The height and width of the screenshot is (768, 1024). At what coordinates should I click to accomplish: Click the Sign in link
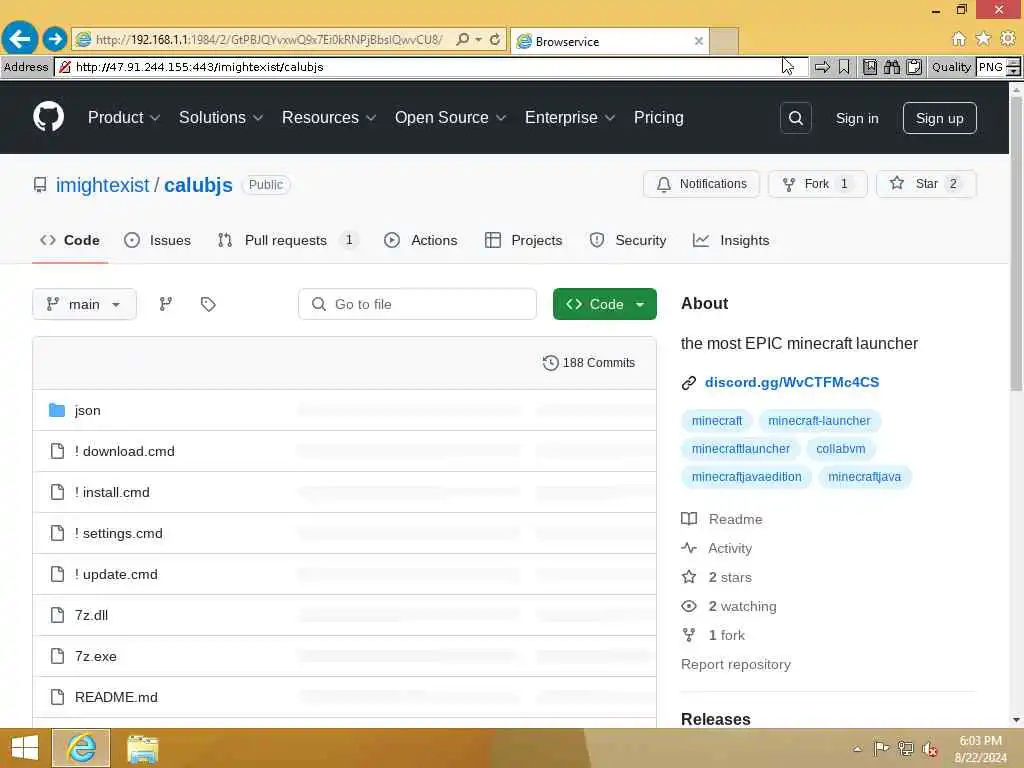[857, 118]
